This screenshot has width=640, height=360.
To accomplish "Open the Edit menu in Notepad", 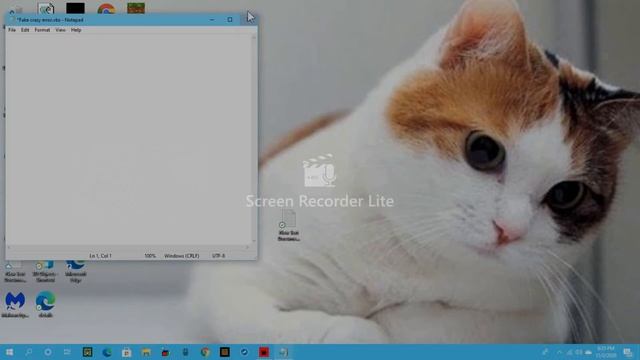I will (25, 30).
